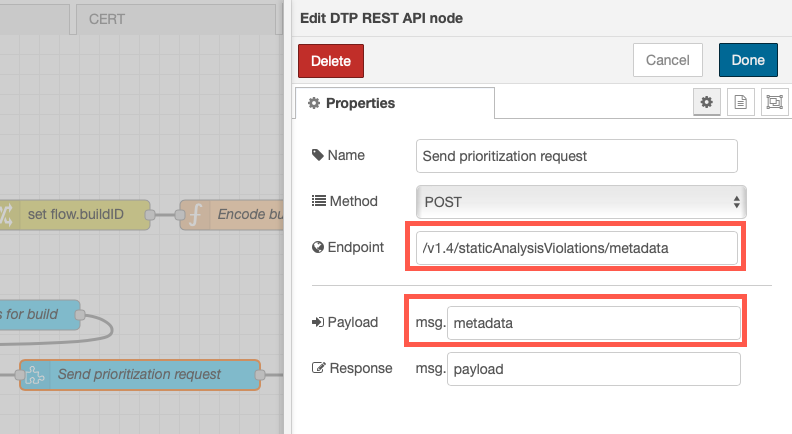Screen dimensions: 792x434
Task: Open the Response msg. type selector
Action: click(430, 368)
